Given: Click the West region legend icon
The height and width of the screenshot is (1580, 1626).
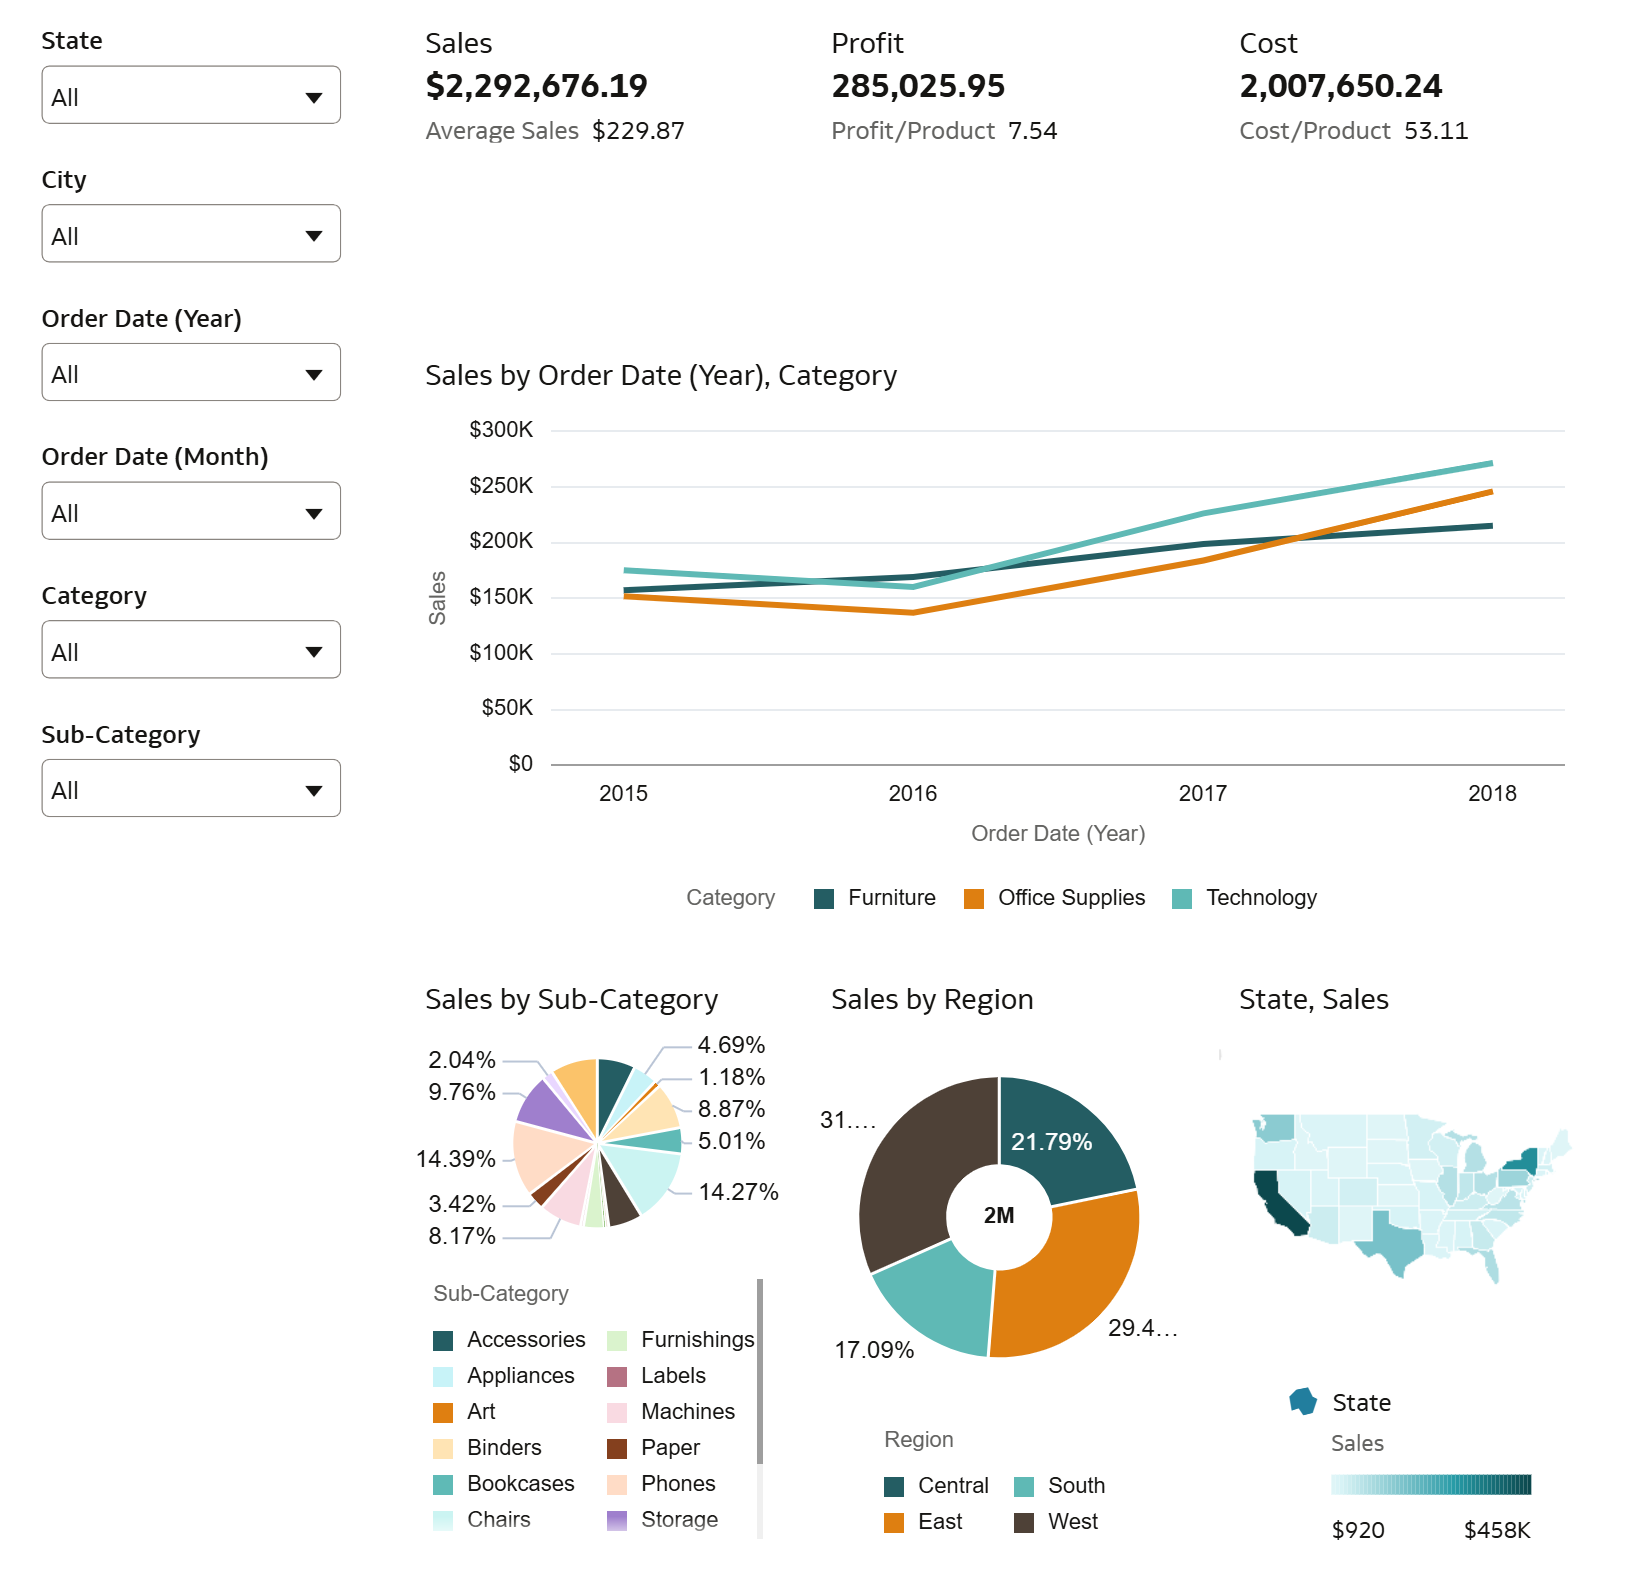Looking at the screenshot, I should click(1024, 1523).
